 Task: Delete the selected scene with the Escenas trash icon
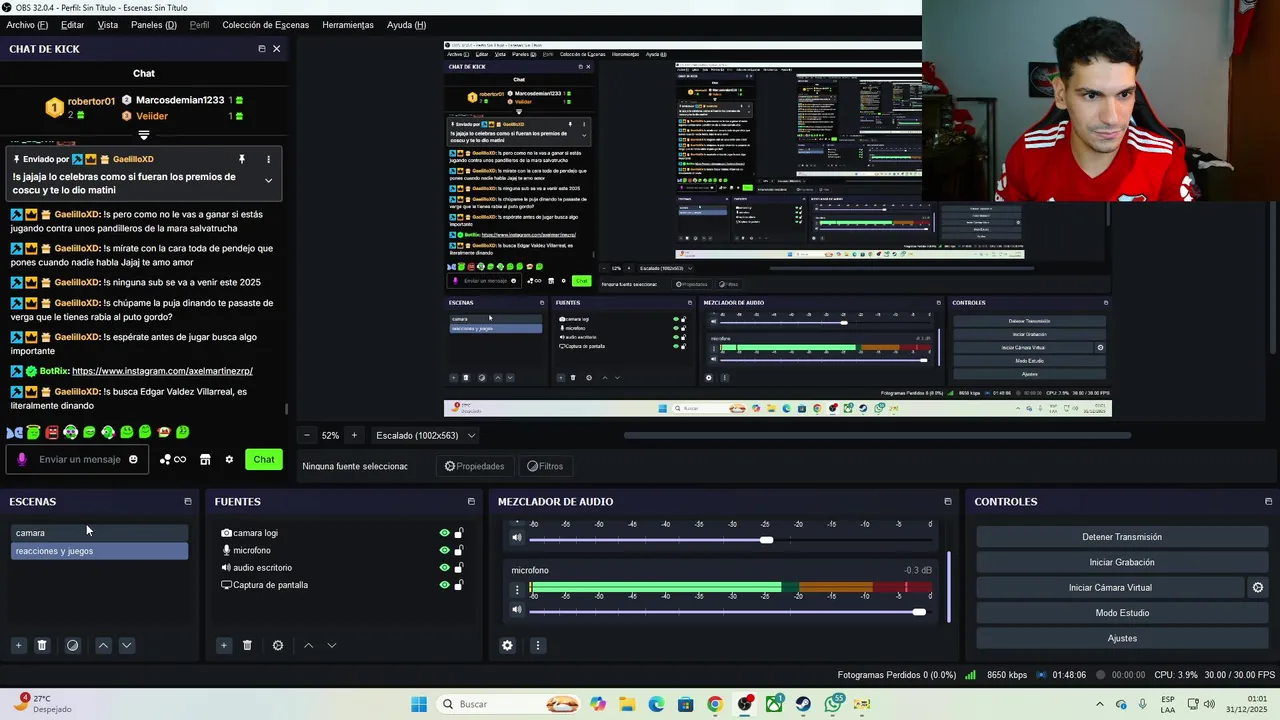[x=42, y=645]
